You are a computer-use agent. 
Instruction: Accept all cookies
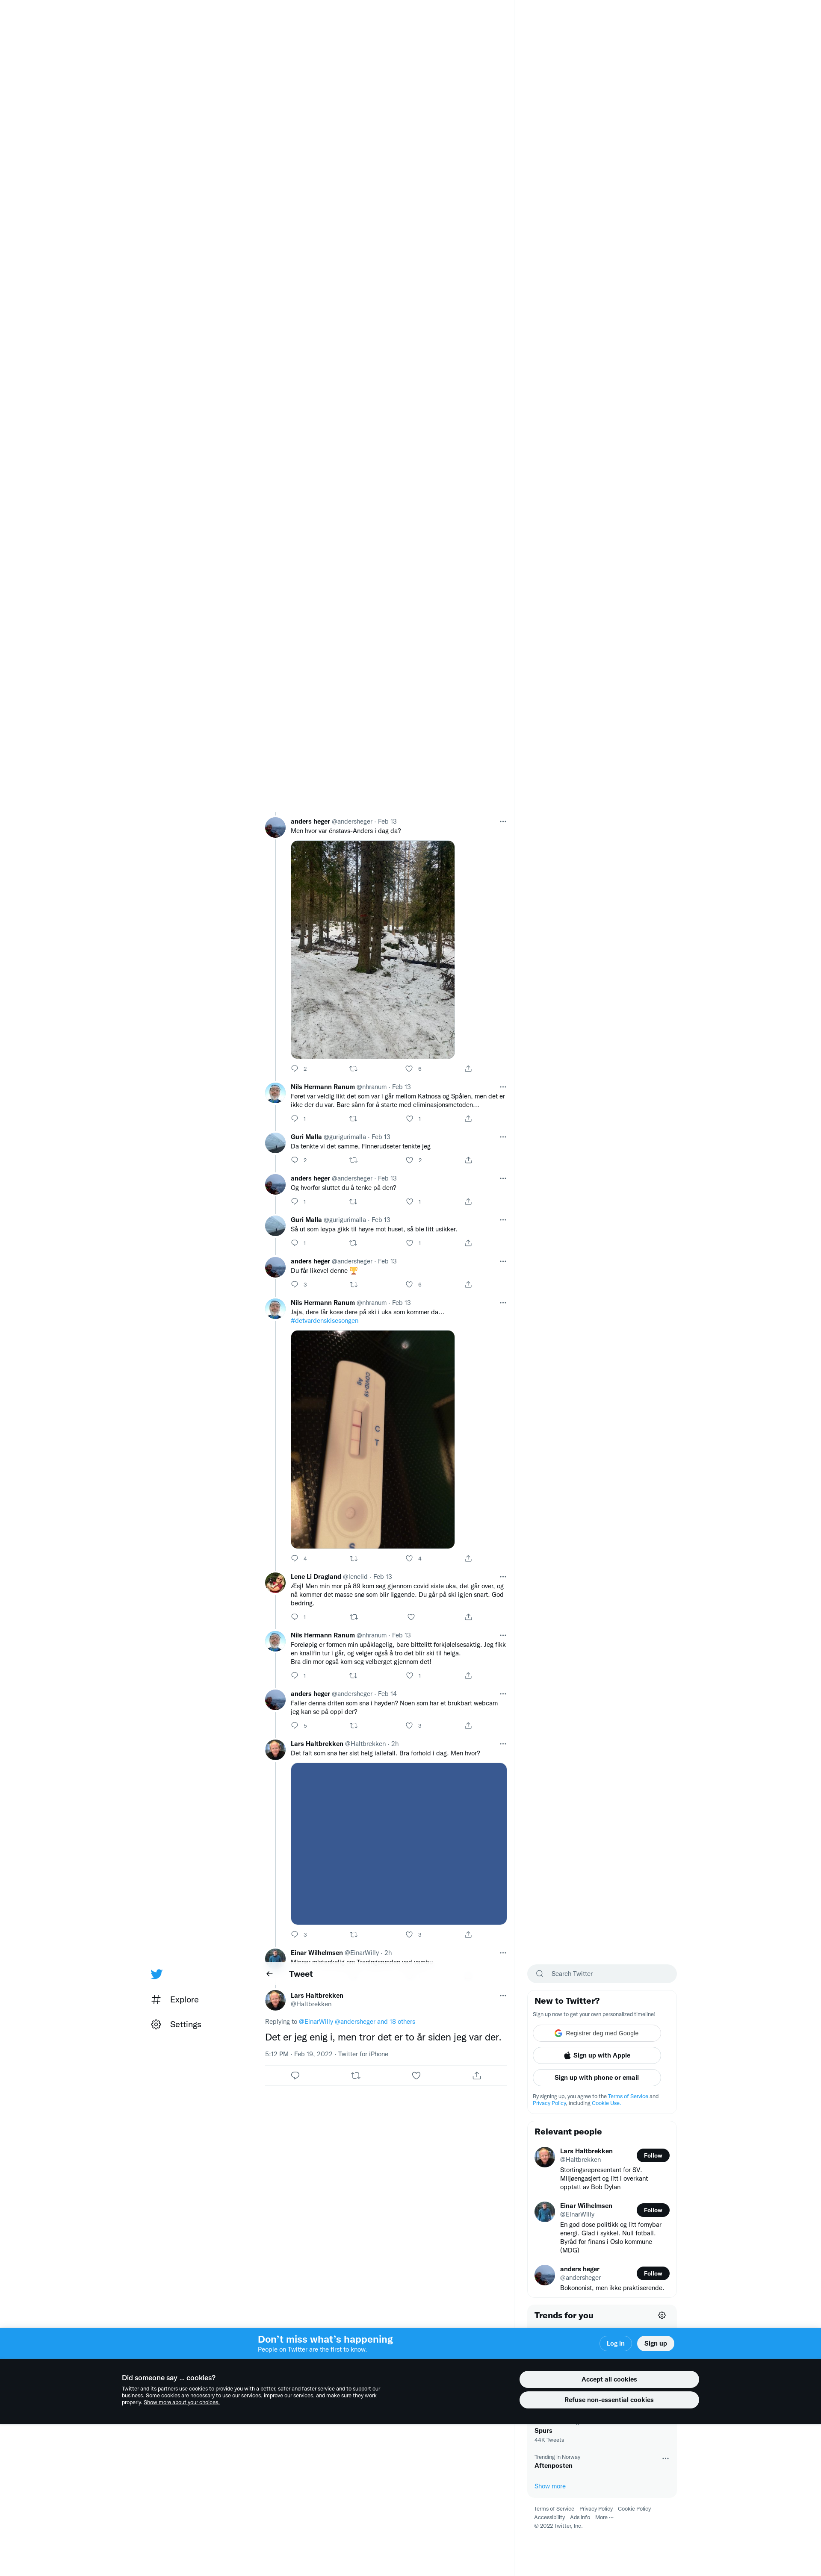click(609, 2379)
